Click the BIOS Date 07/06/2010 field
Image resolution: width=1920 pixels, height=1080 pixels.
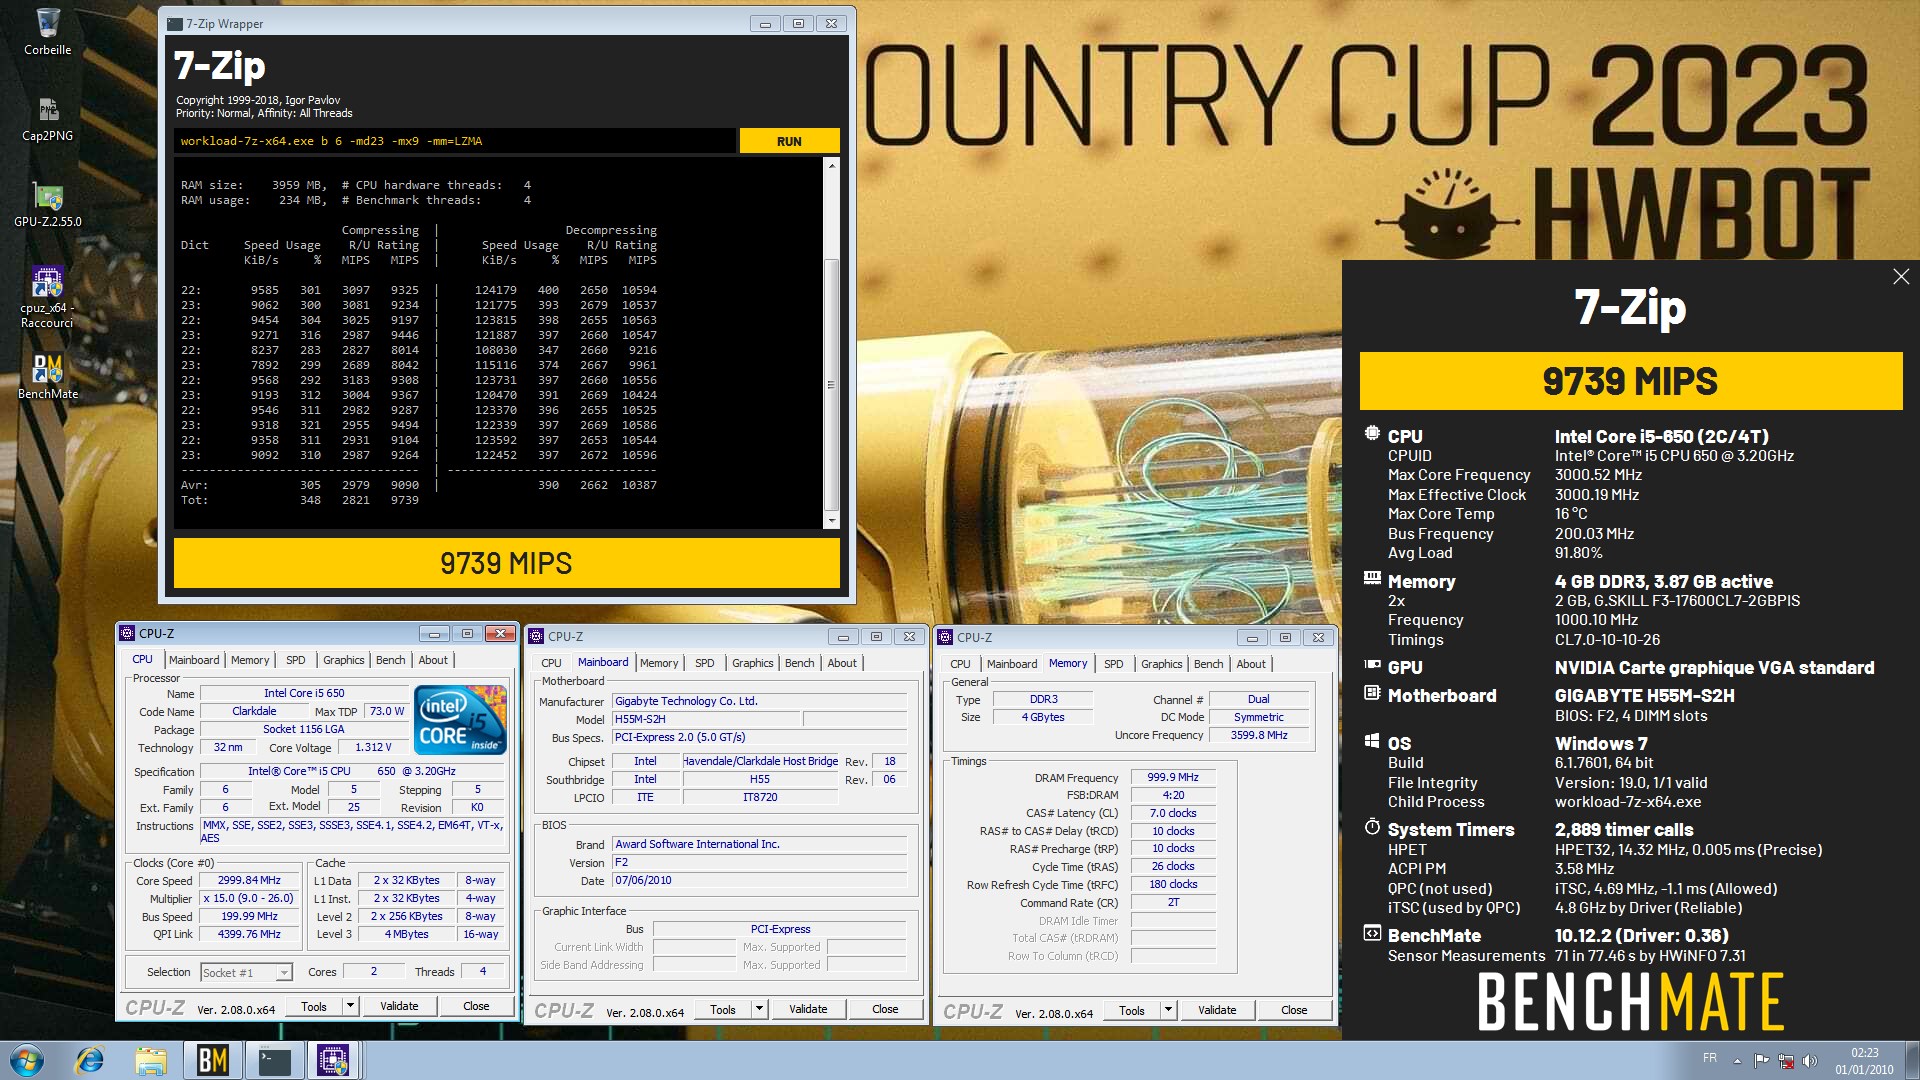tap(759, 880)
